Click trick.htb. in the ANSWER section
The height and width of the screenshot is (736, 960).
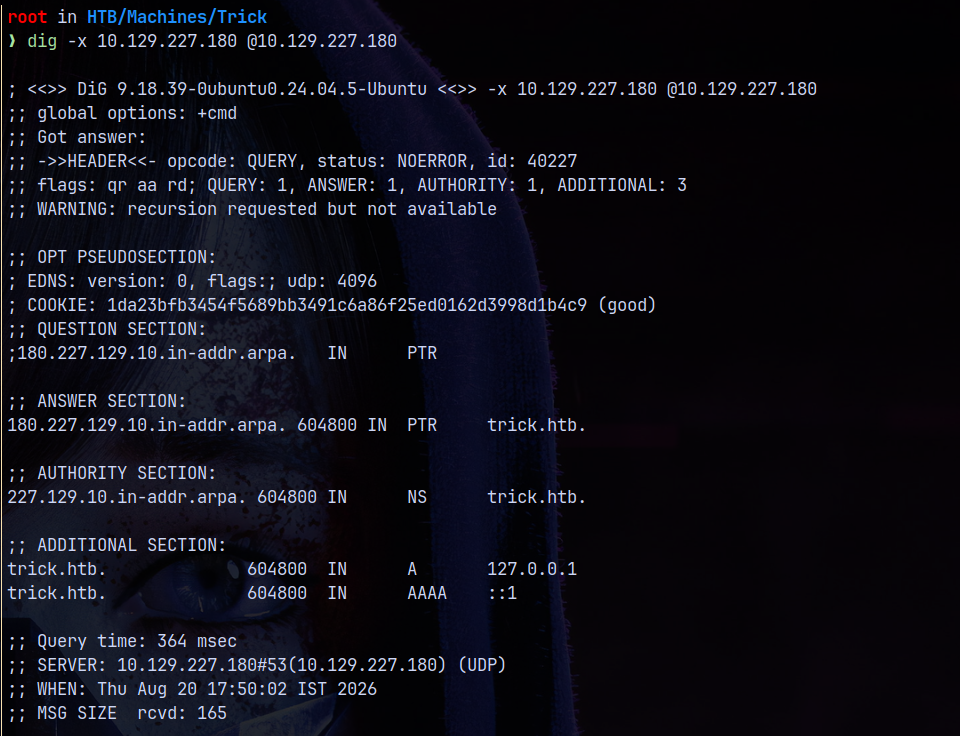point(536,425)
